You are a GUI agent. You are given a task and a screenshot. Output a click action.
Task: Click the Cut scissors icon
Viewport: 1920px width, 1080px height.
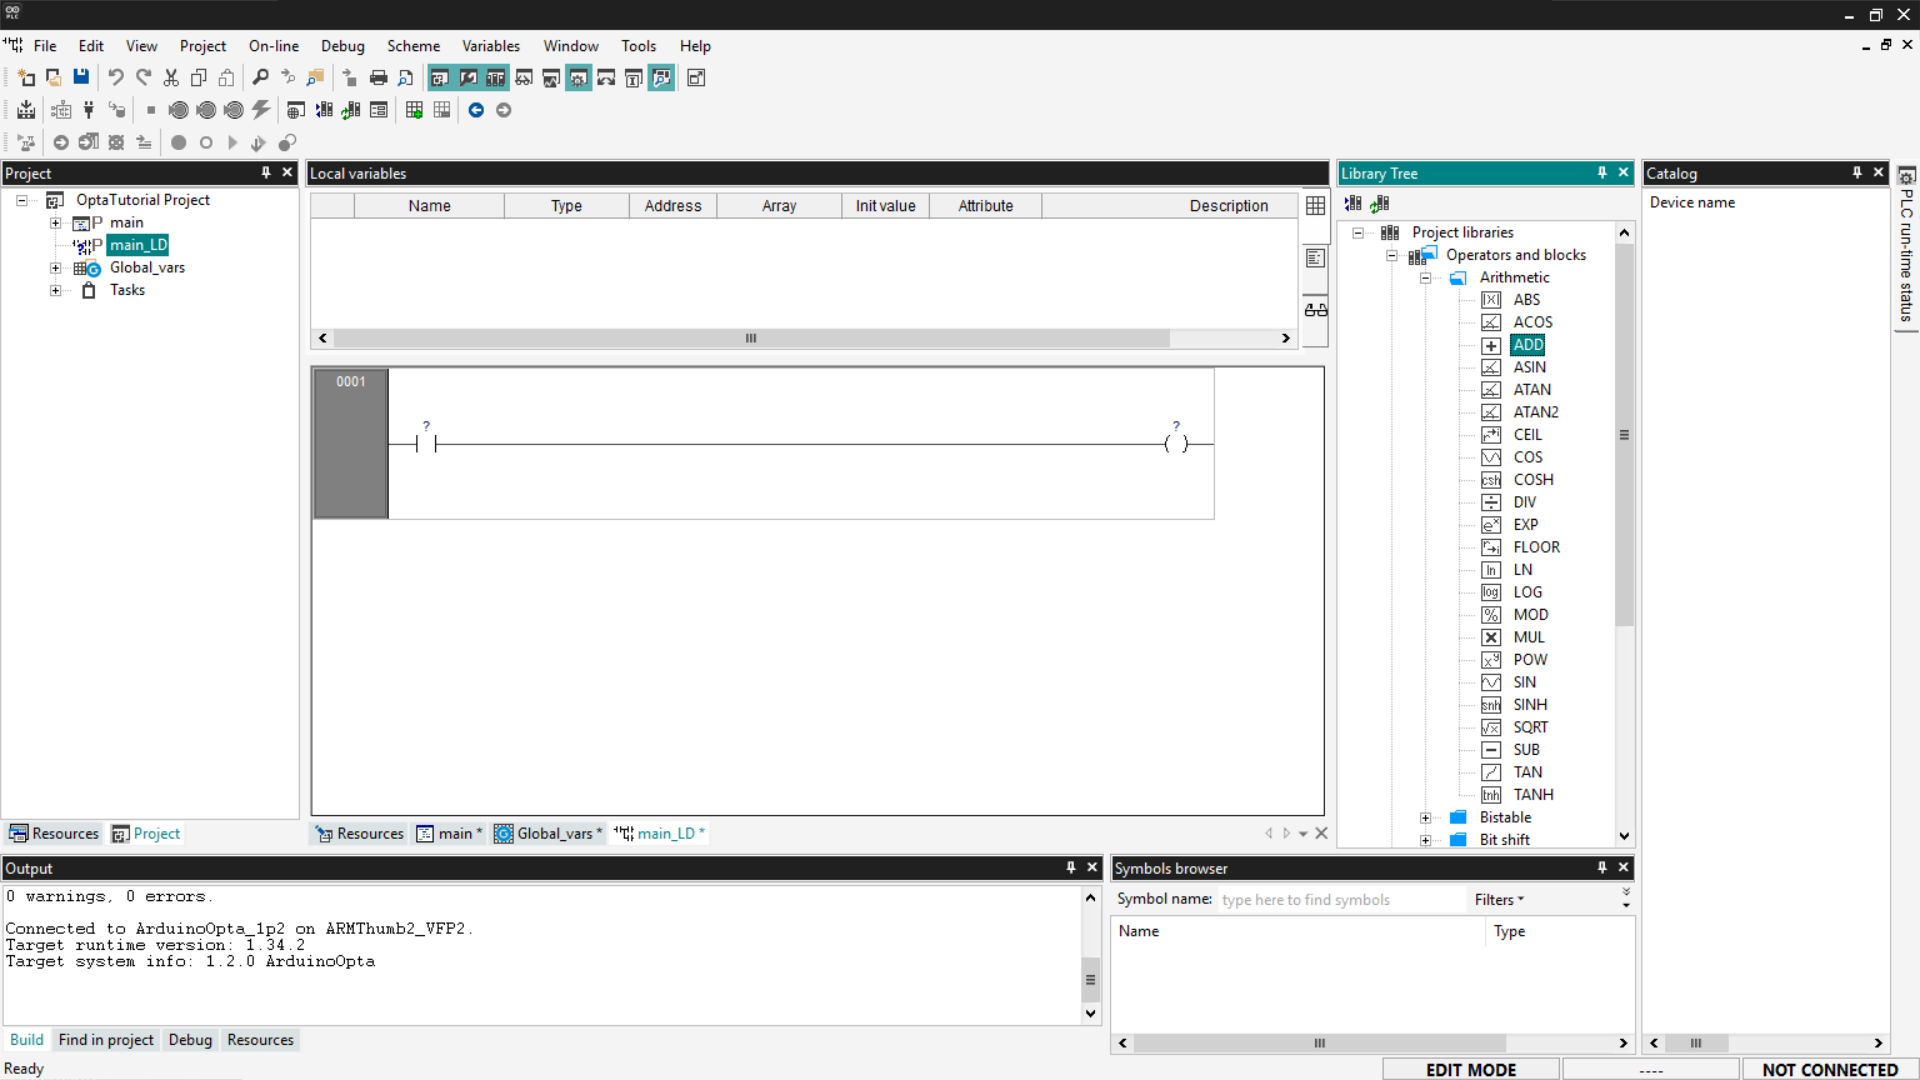(x=171, y=77)
